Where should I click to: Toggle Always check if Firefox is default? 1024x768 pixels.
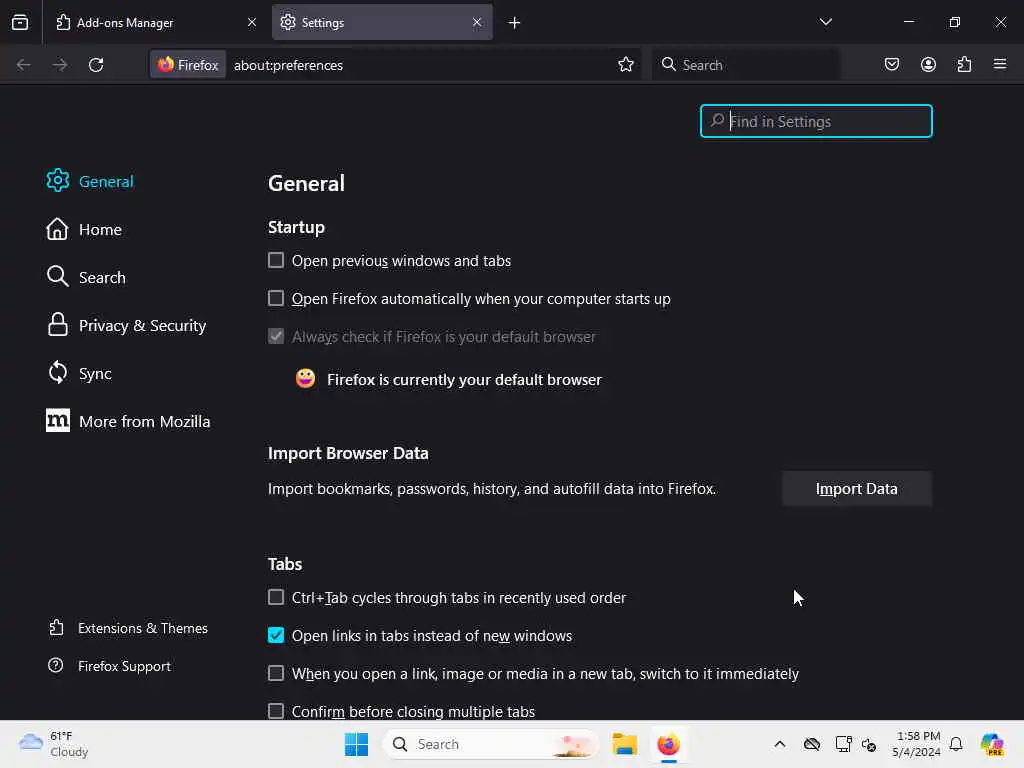(x=276, y=336)
